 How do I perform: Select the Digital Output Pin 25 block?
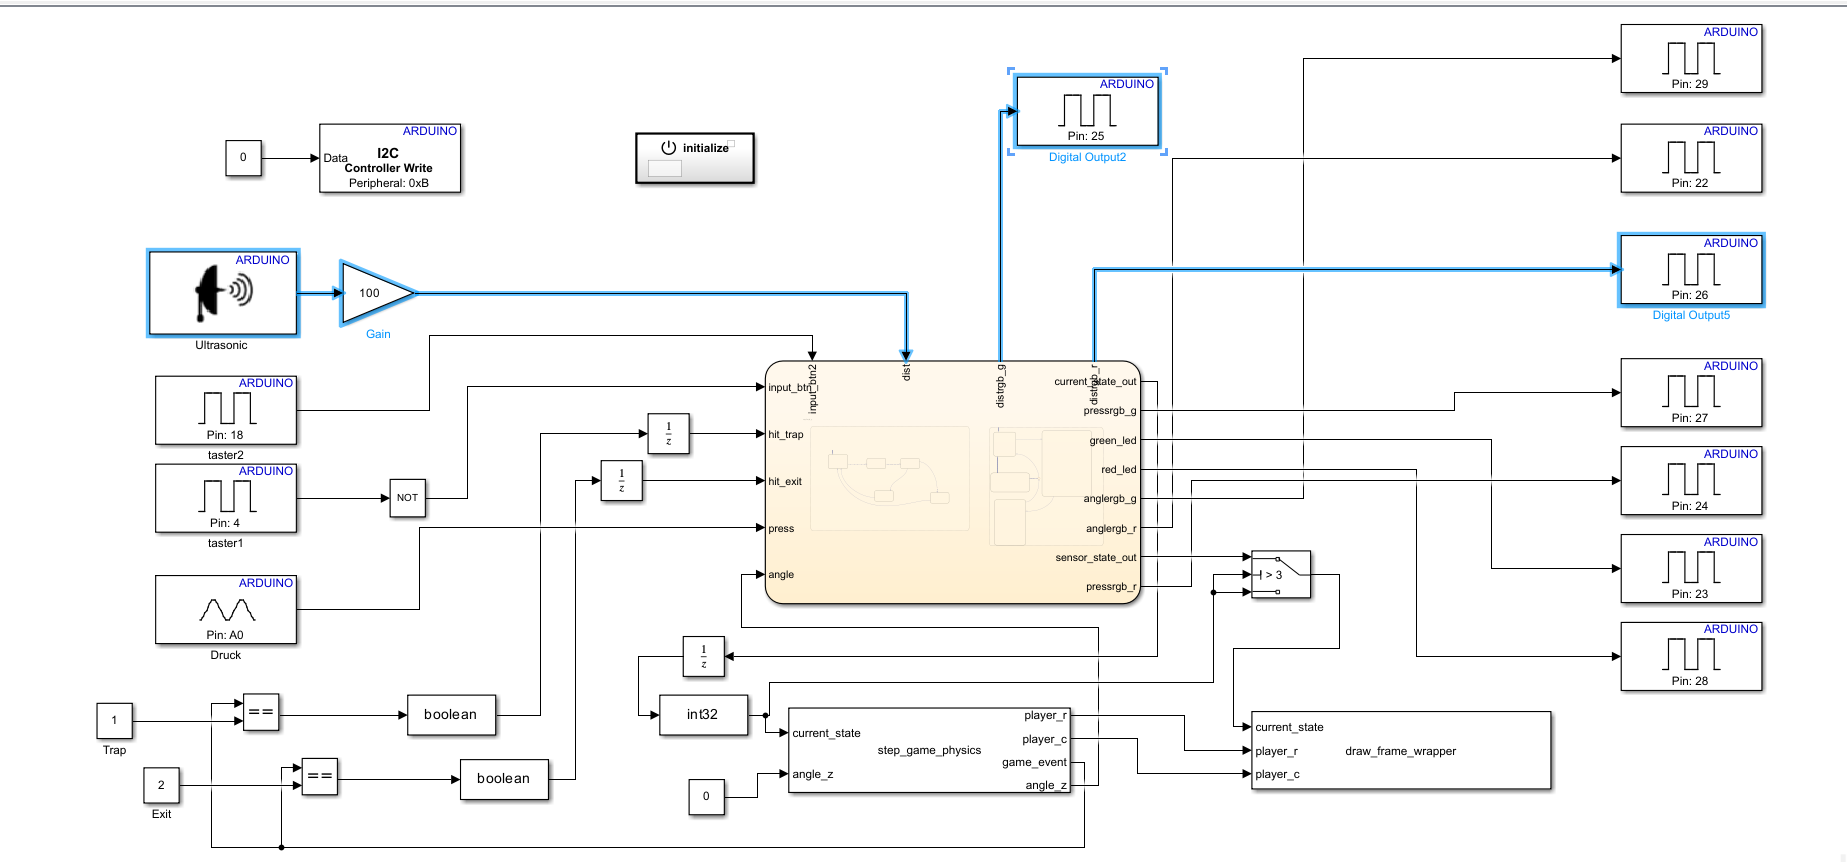click(1086, 110)
